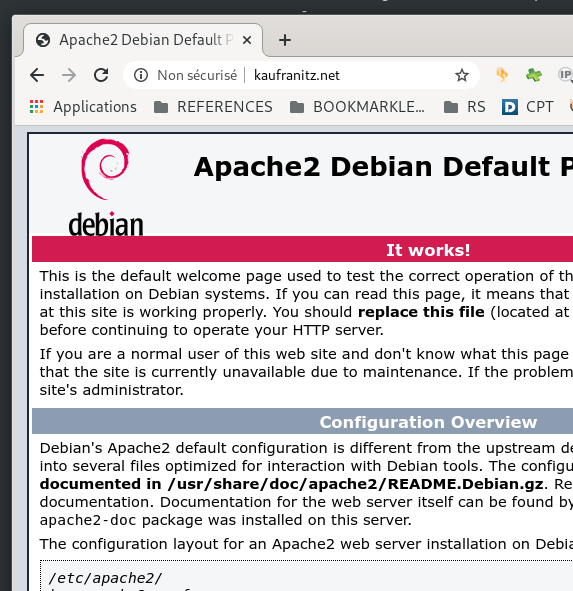Open site information icon beside Non sécurisé
Image resolution: width=573 pixels, height=591 pixels.
tap(141, 75)
